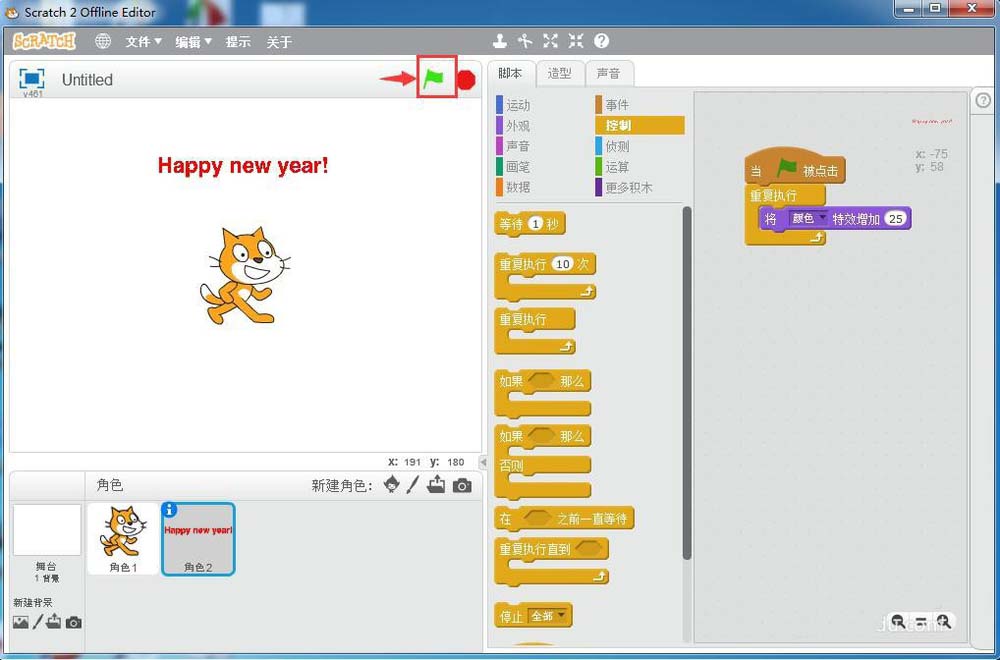
Task: Select the duplicate stamp tool in the toolbar
Action: (500, 41)
